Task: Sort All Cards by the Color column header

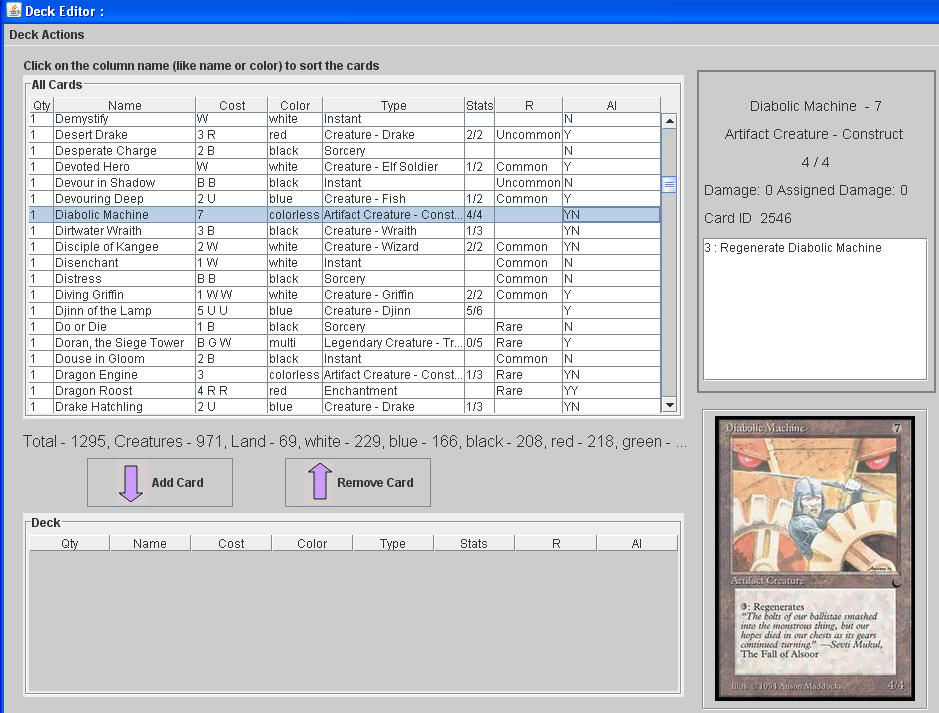Action: click(295, 105)
